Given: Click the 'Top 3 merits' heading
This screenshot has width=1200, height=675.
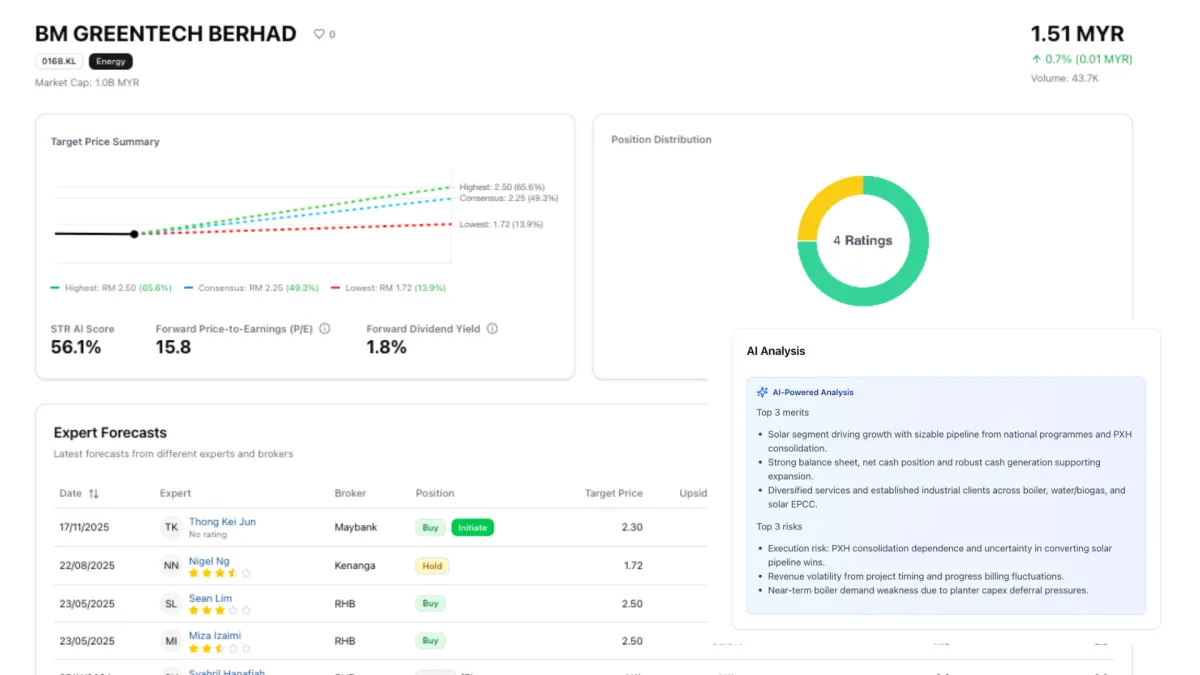Looking at the screenshot, I should click(783, 412).
